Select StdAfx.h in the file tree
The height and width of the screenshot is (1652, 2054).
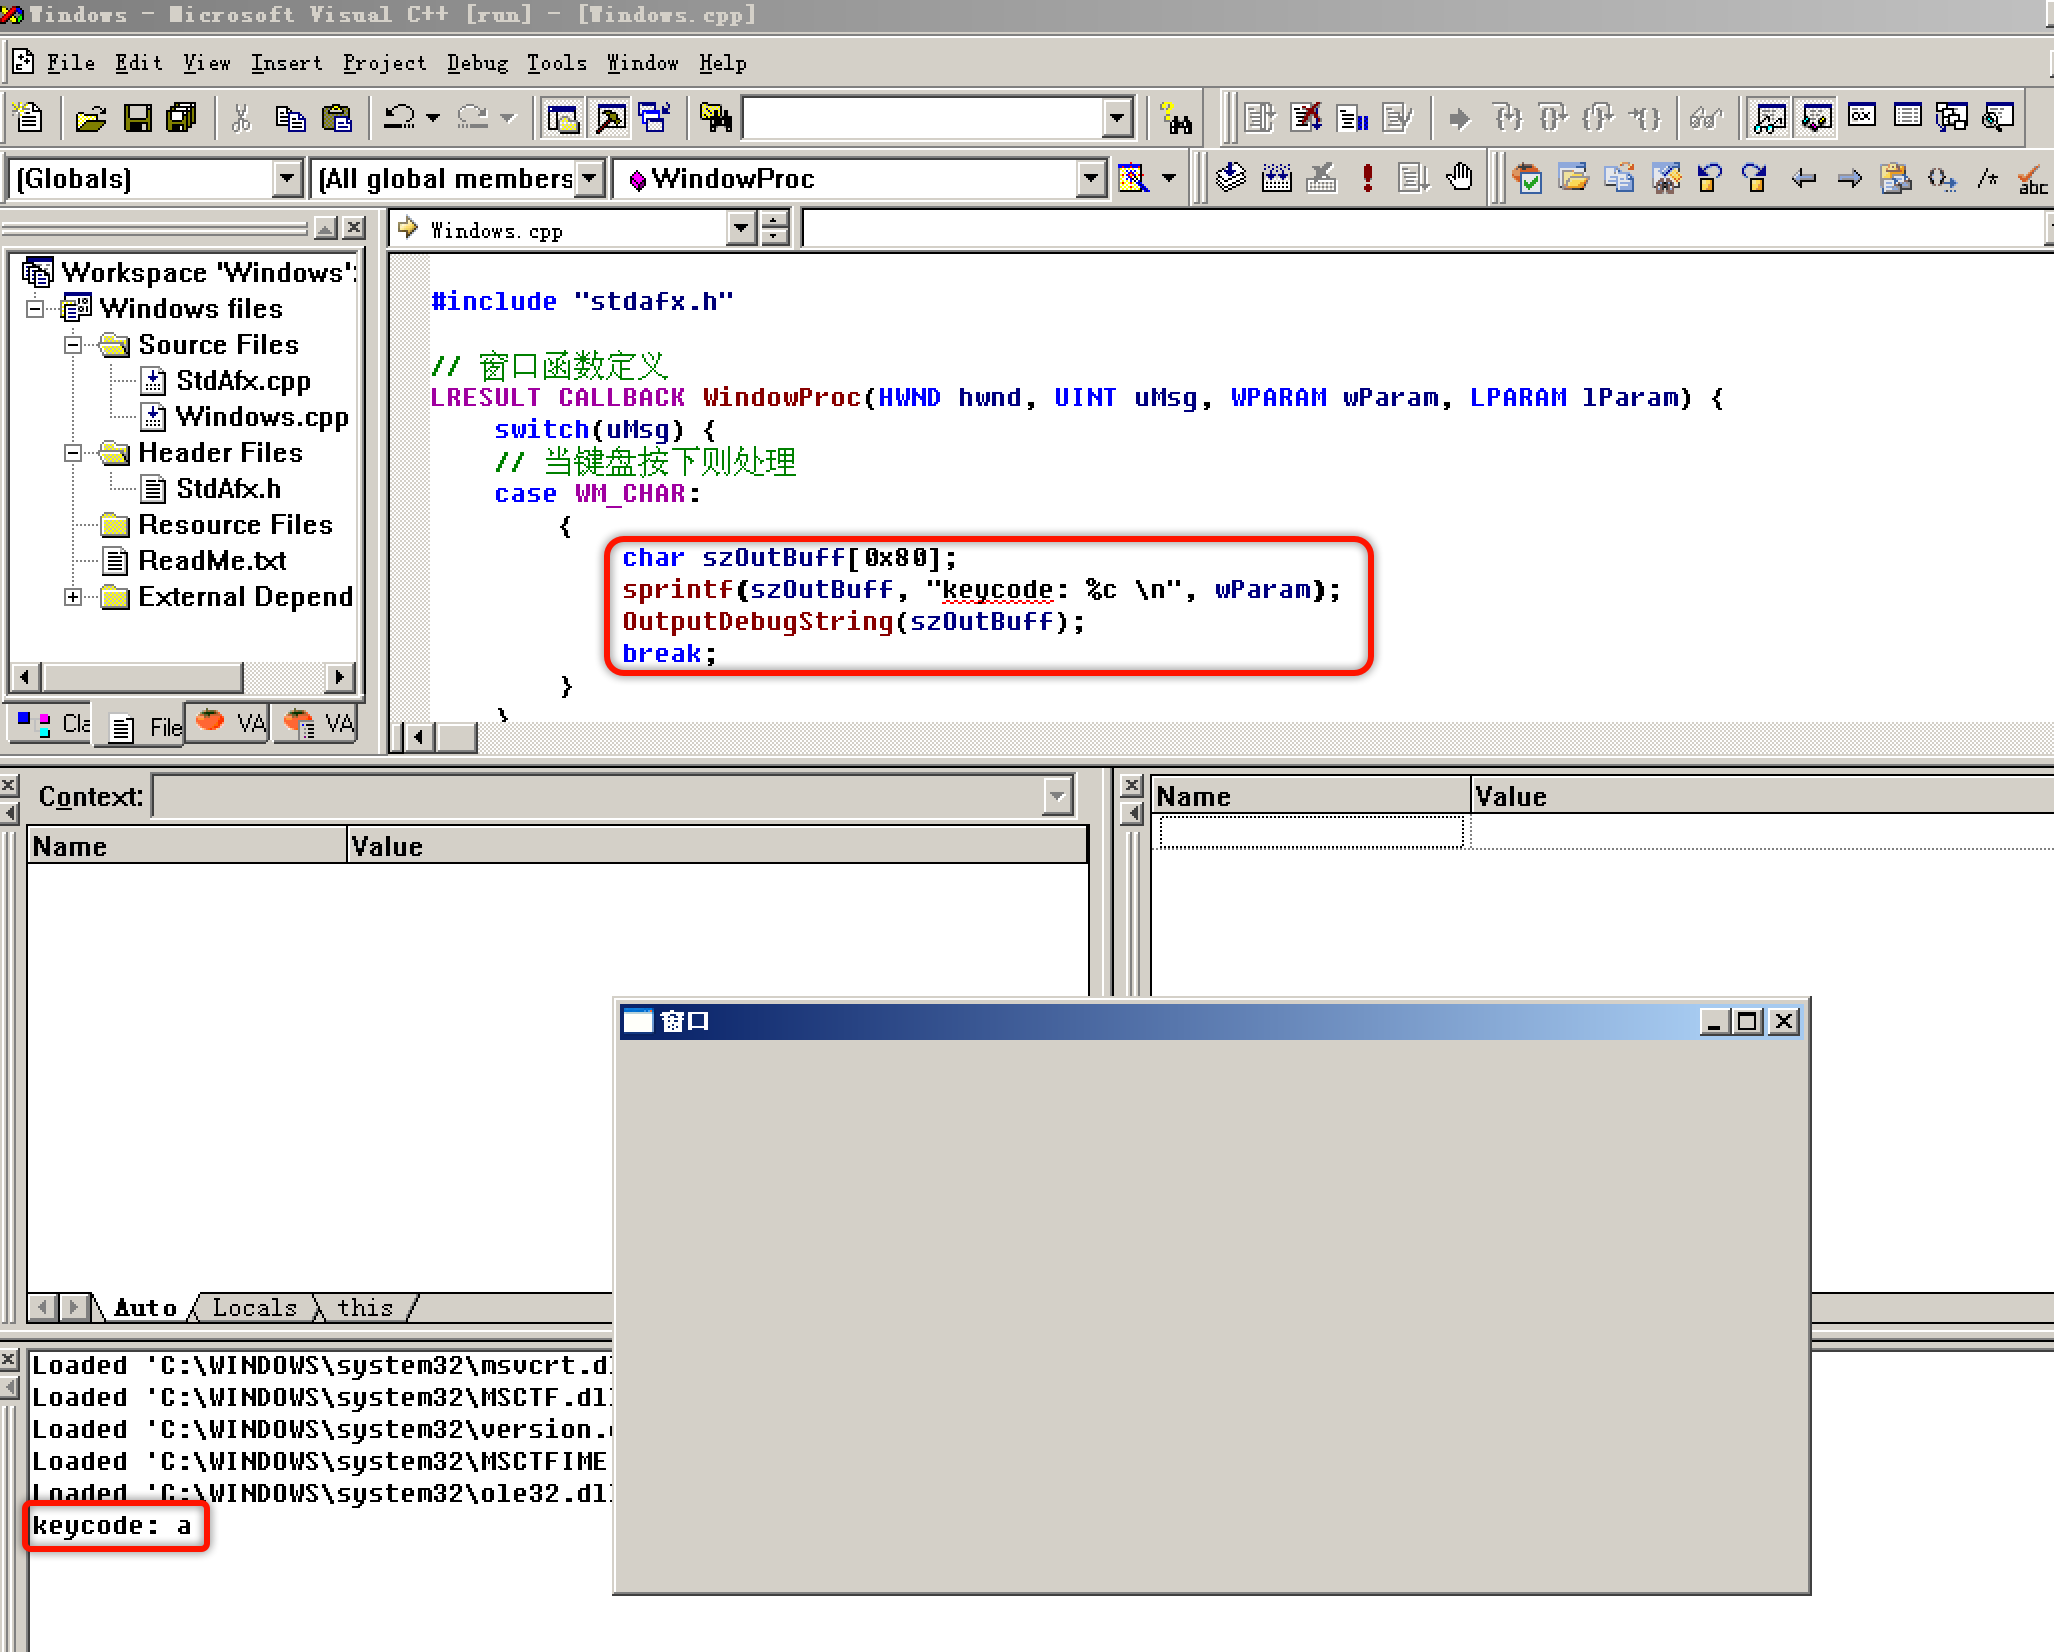(228, 489)
